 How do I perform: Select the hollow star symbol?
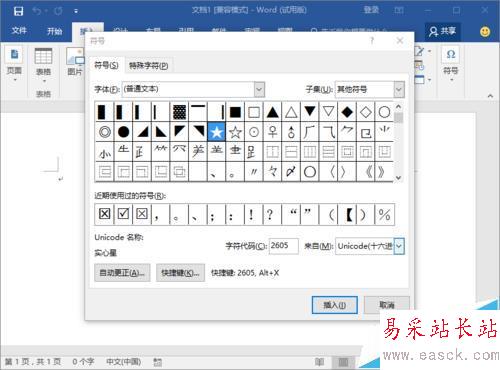235,132
